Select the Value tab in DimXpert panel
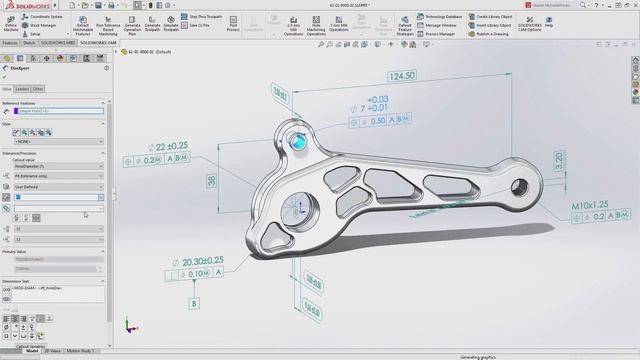The height and width of the screenshot is (360, 640). click(x=7, y=89)
